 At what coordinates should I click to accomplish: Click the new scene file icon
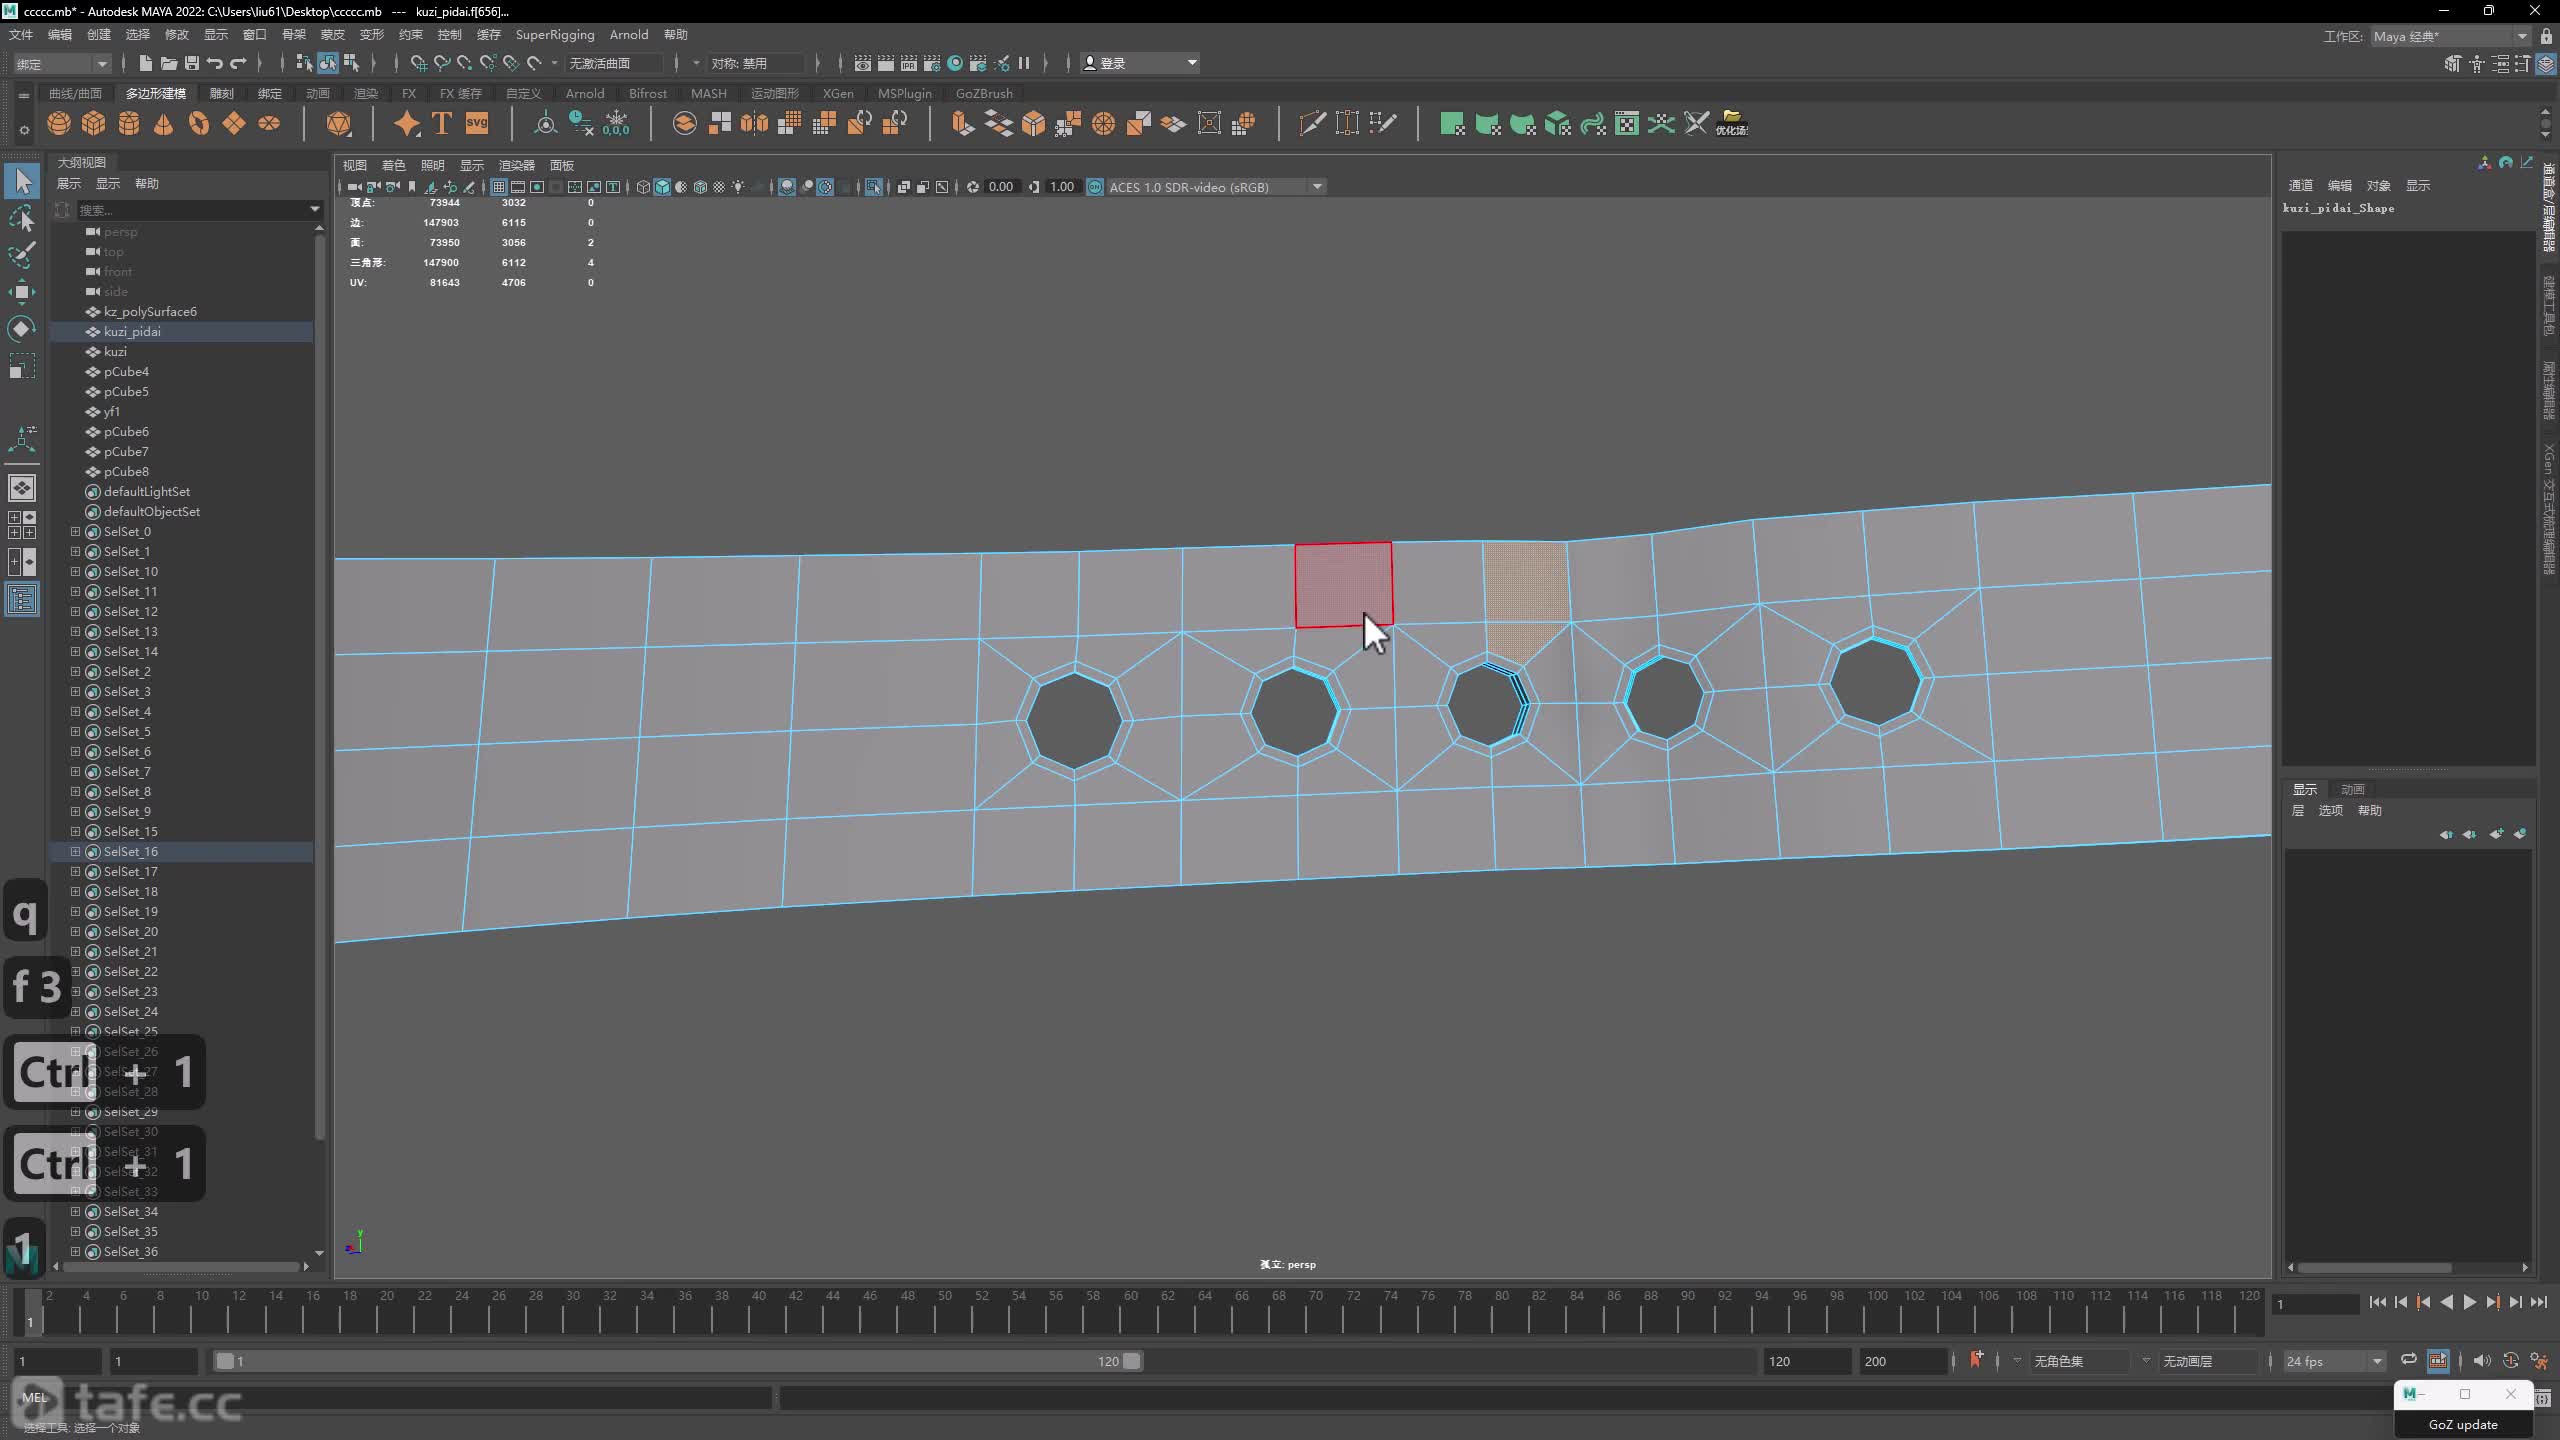tap(145, 63)
